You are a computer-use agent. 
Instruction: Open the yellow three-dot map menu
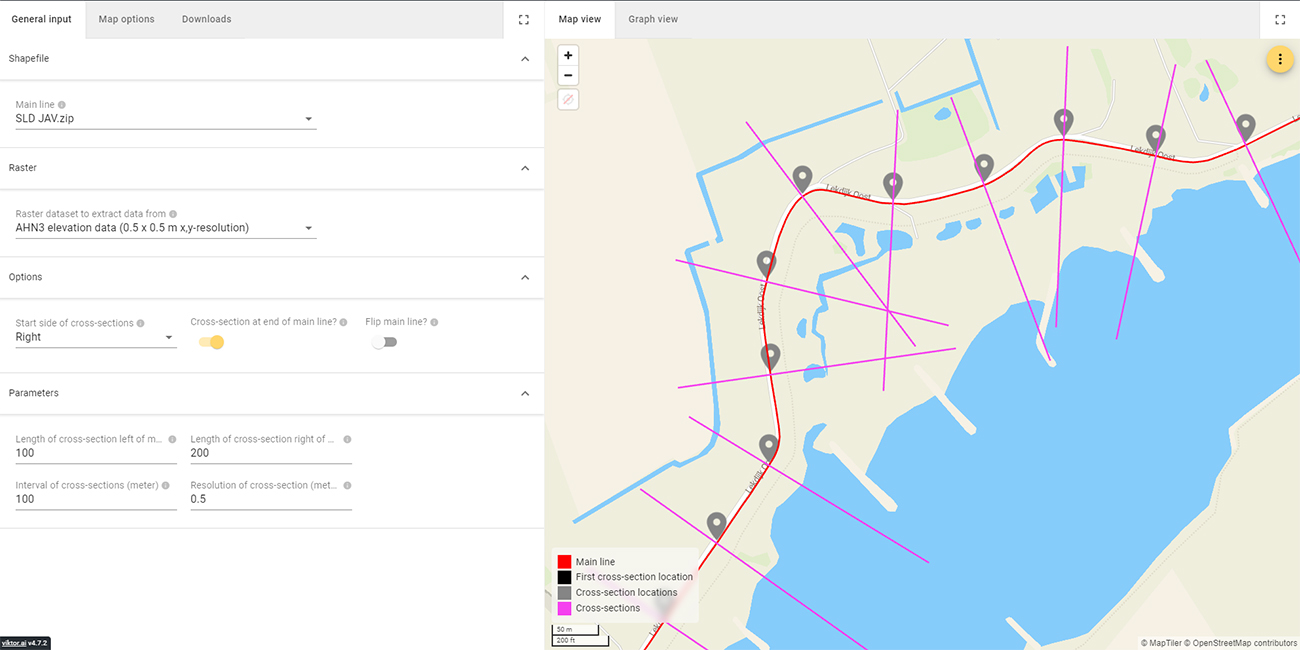(1280, 59)
